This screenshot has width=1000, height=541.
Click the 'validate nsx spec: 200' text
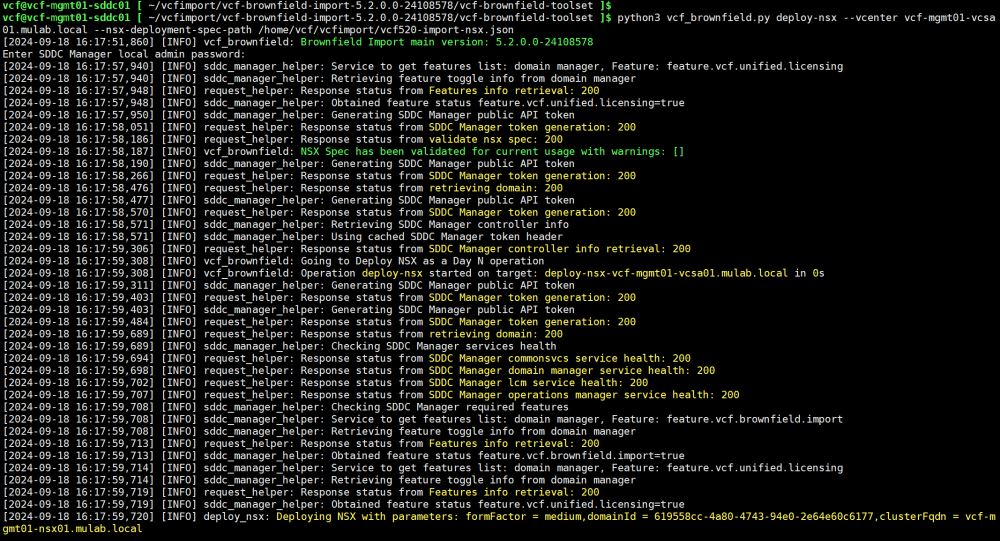click(x=496, y=139)
